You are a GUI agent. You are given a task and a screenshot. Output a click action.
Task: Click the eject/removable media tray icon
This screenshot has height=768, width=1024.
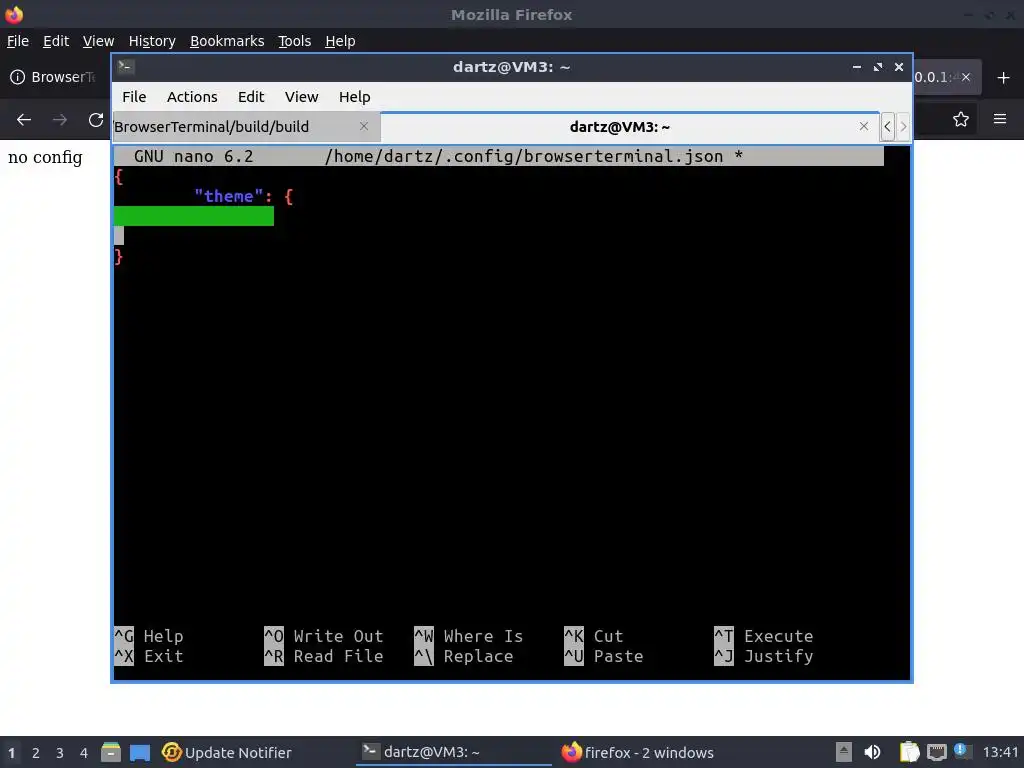[x=844, y=752]
